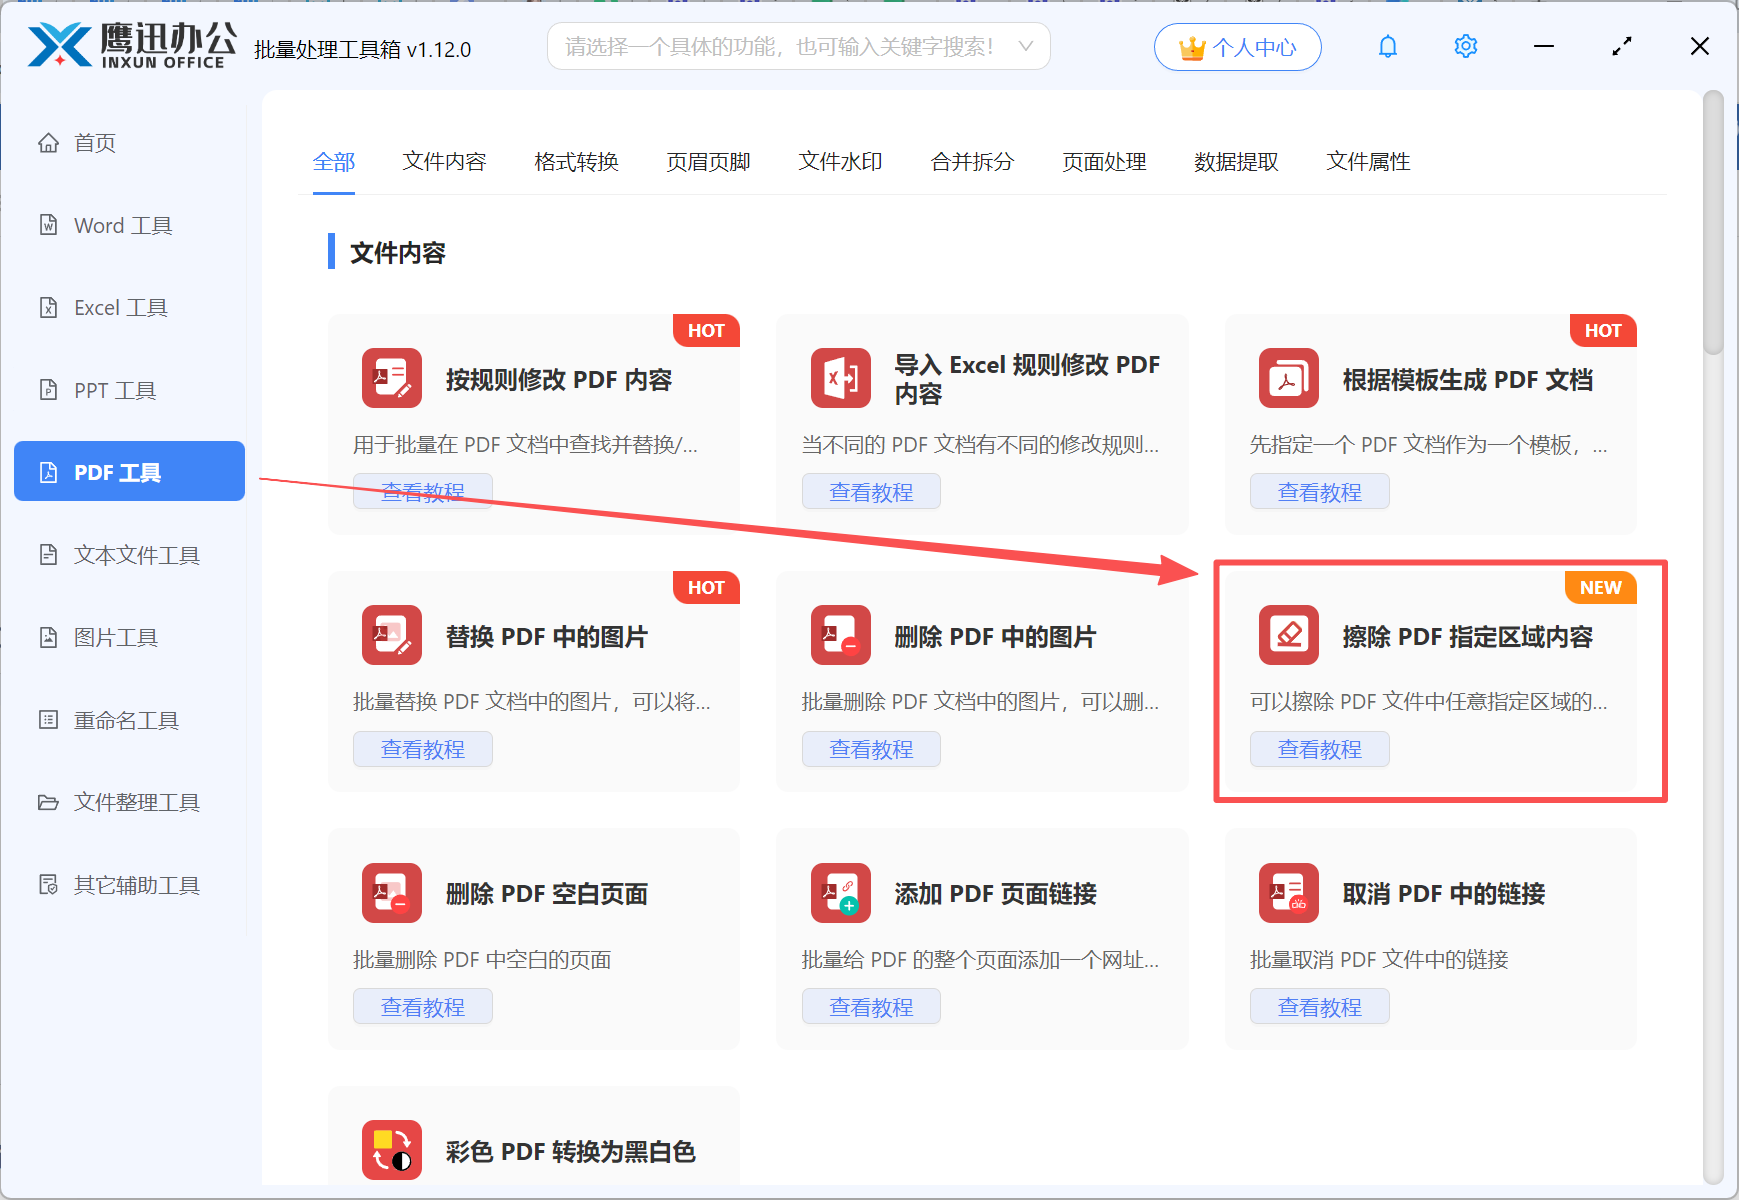Click the list icon beside 重命名工具

(x=48, y=719)
